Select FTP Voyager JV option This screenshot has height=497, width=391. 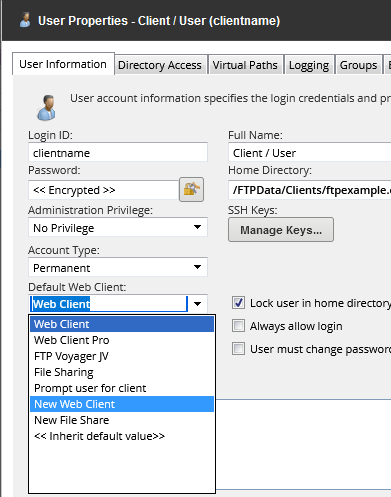pos(122,356)
